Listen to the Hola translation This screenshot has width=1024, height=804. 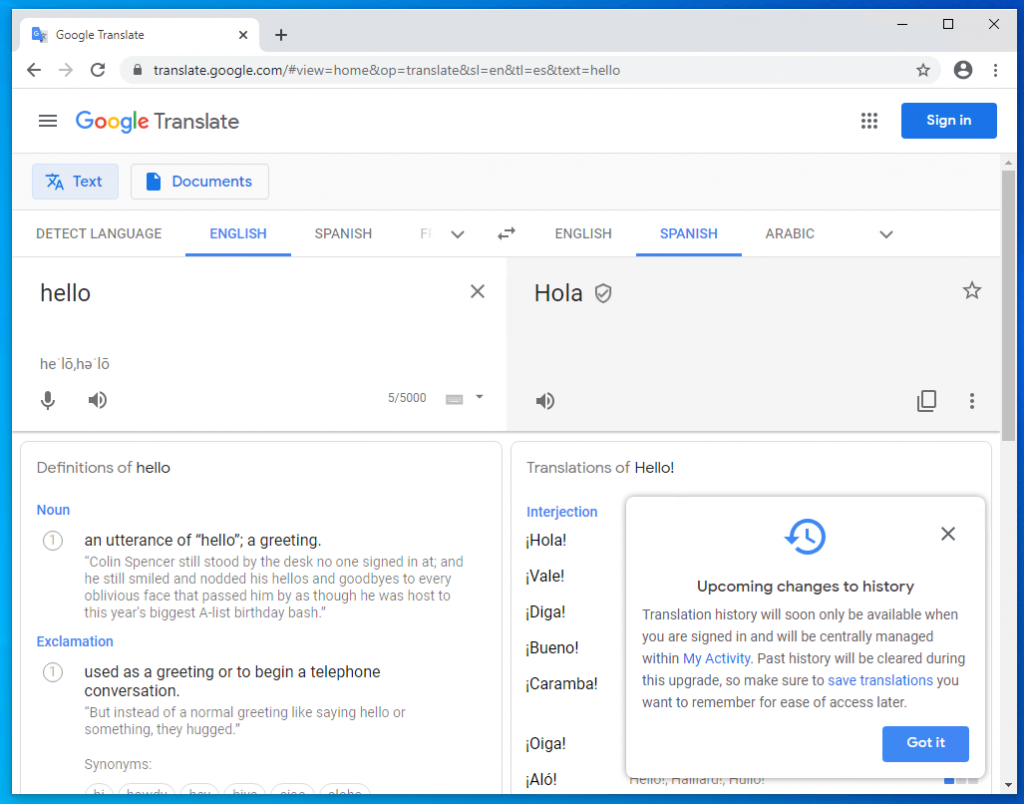click(545, 400)
